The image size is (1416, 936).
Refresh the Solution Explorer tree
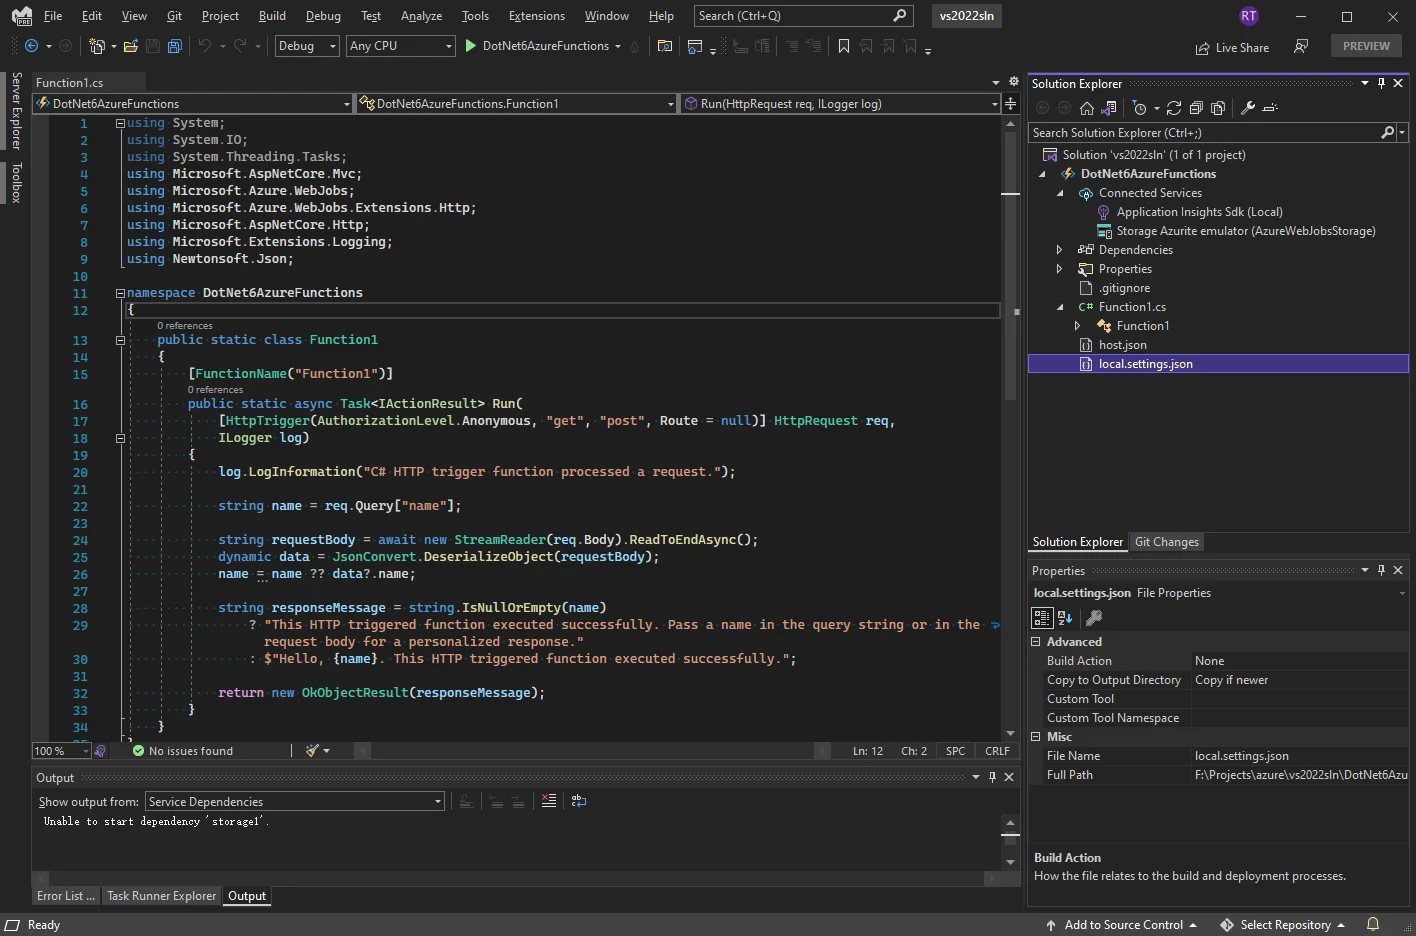point(1174,108)
